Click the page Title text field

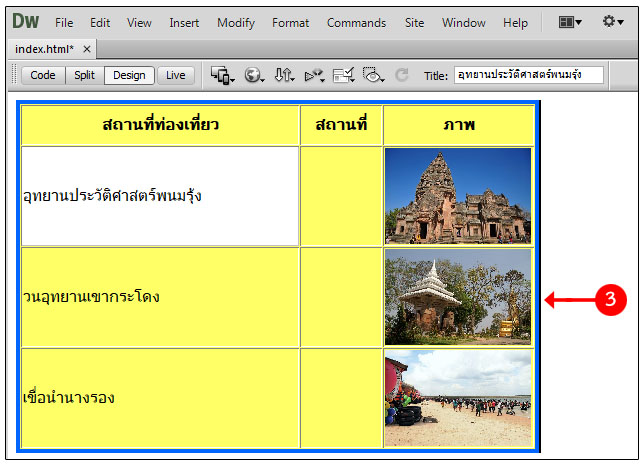point(529,75)
